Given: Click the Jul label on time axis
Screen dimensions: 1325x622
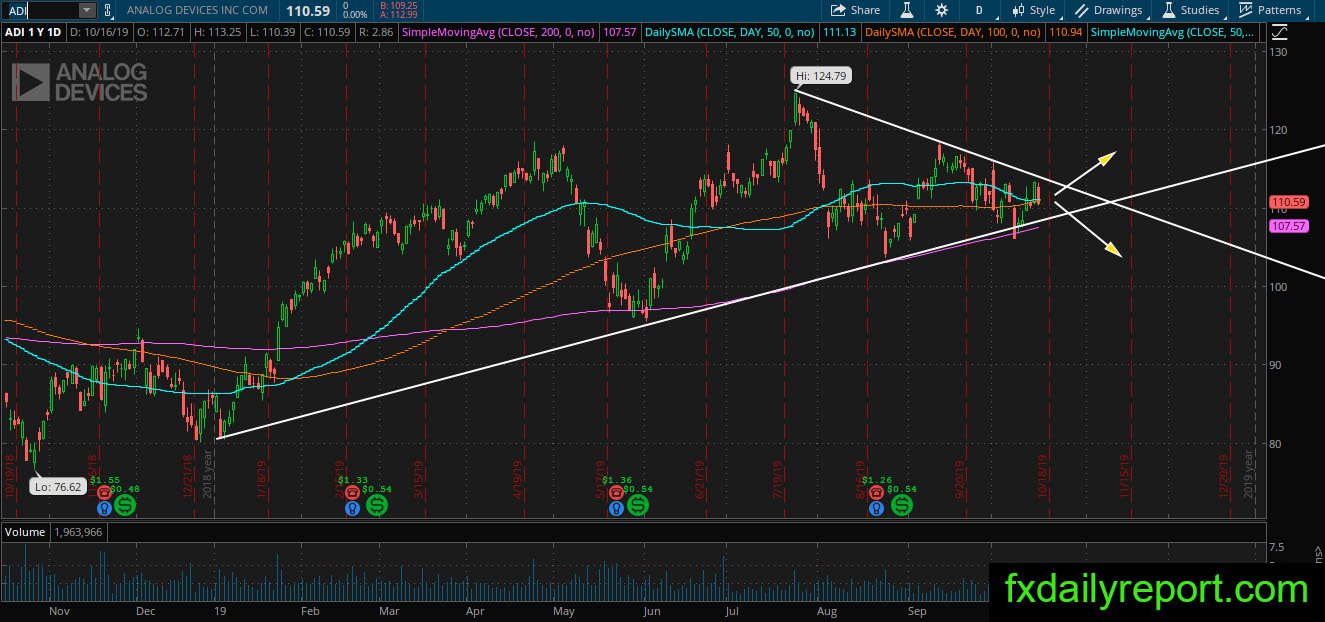Looking at the screenshot, I should click(733, 610).
